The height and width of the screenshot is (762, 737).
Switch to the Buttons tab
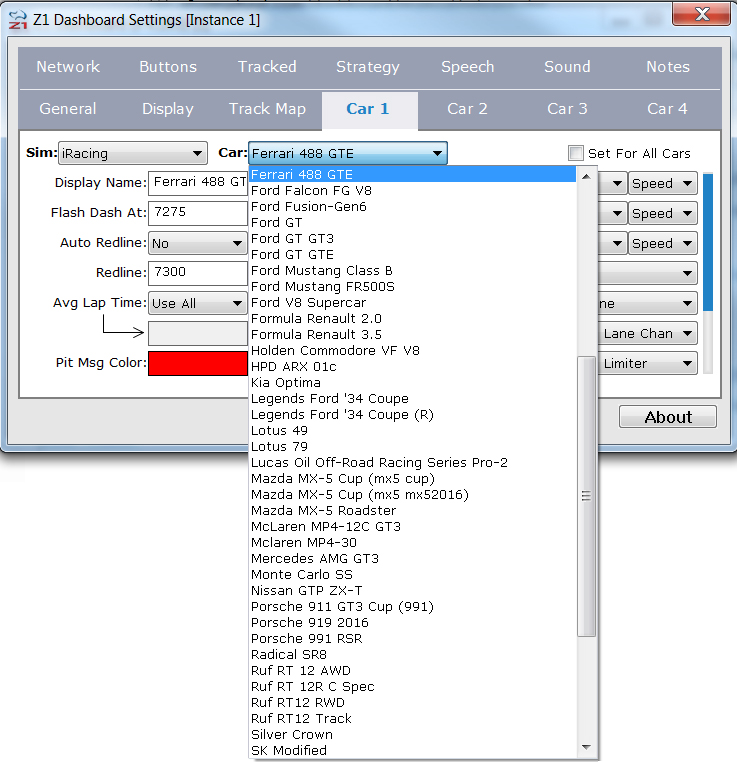(x=168, y=67)
